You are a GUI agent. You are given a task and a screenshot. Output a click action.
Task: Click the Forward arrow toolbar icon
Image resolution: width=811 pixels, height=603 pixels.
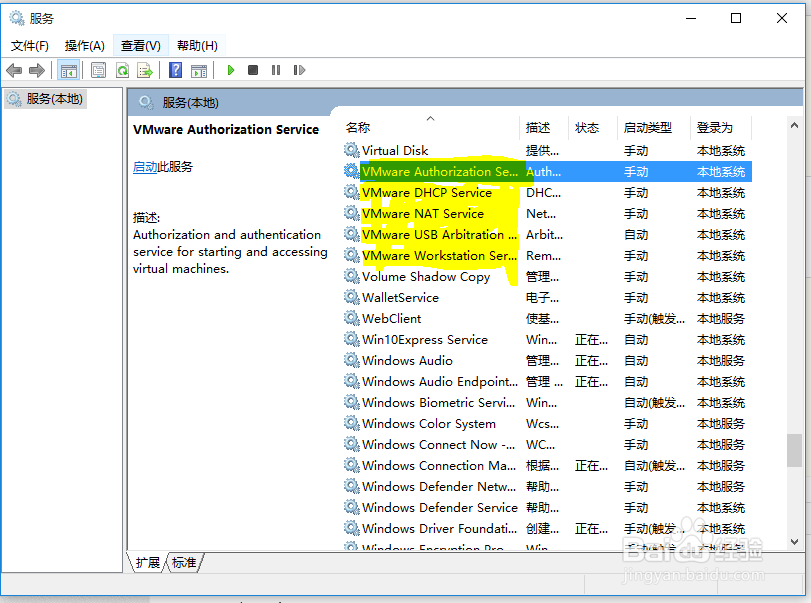click(x=37, y=70)
